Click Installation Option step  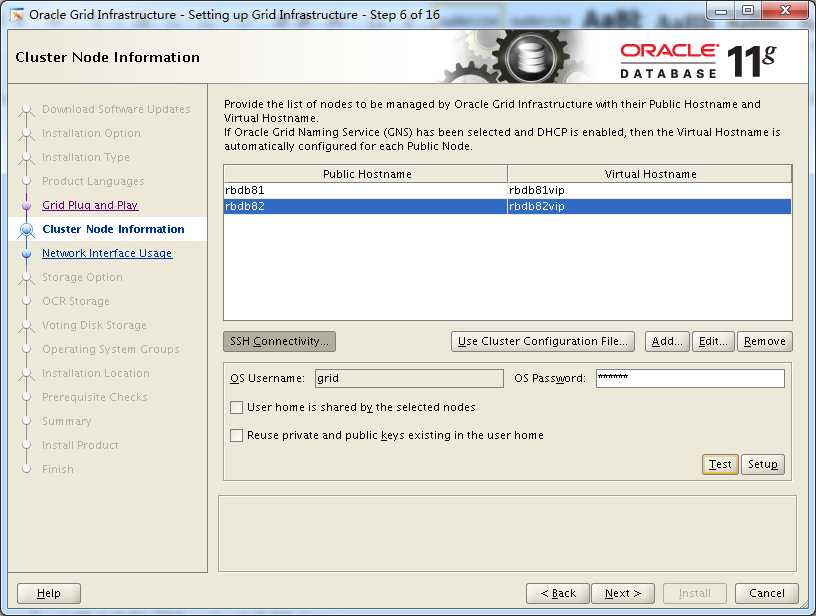point(91,133)
